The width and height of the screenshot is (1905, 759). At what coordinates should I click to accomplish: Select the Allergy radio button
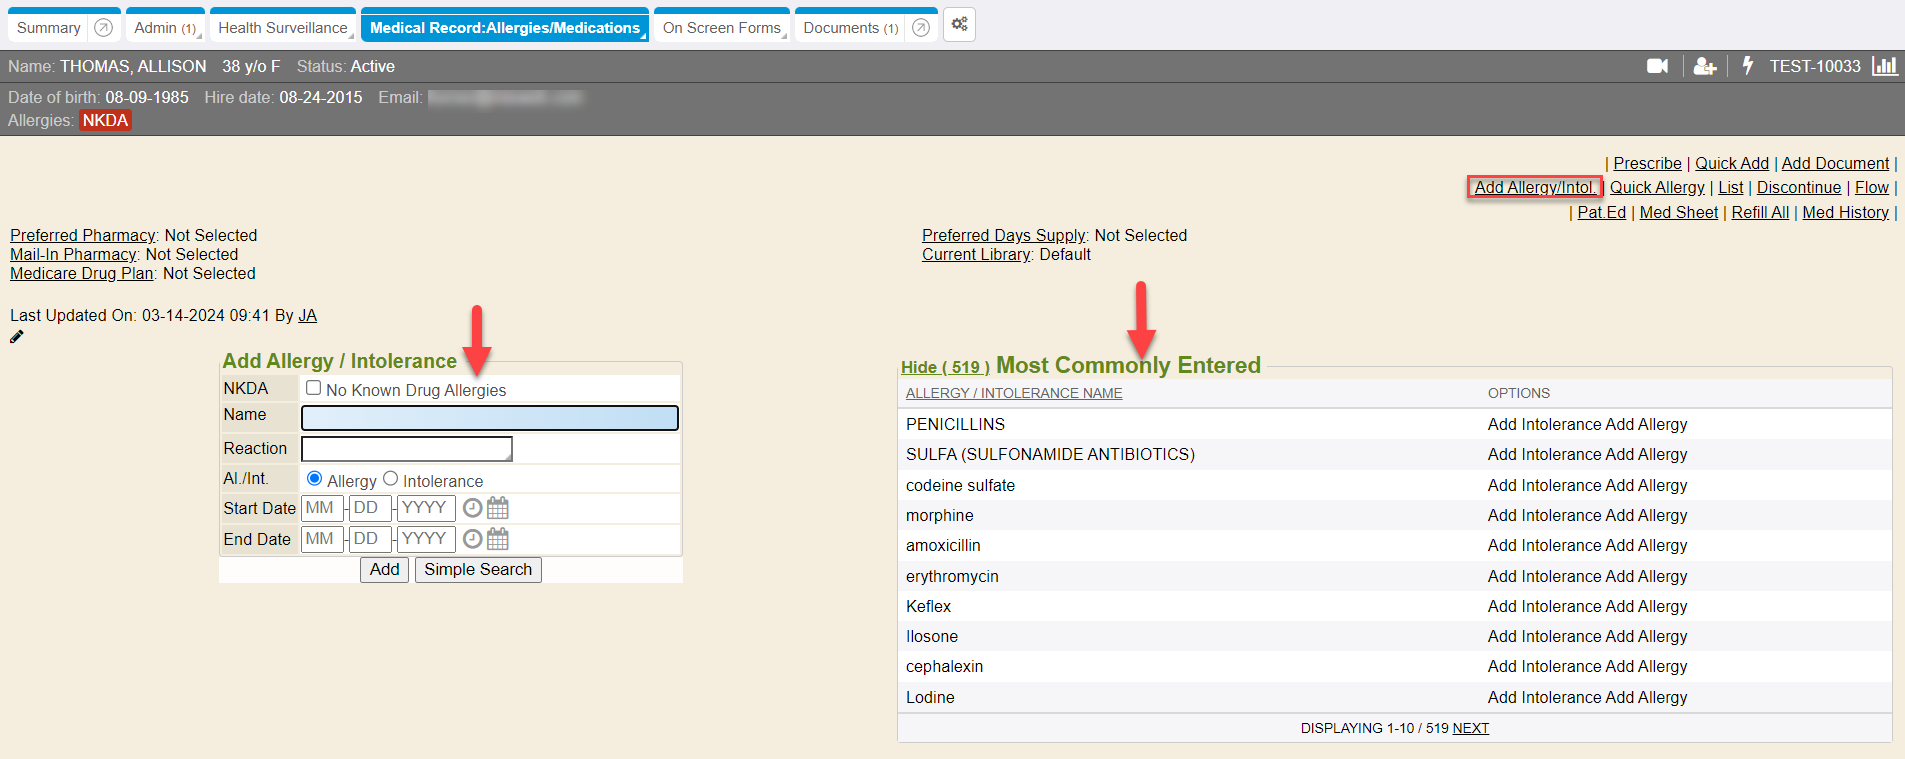coord(315,479)
